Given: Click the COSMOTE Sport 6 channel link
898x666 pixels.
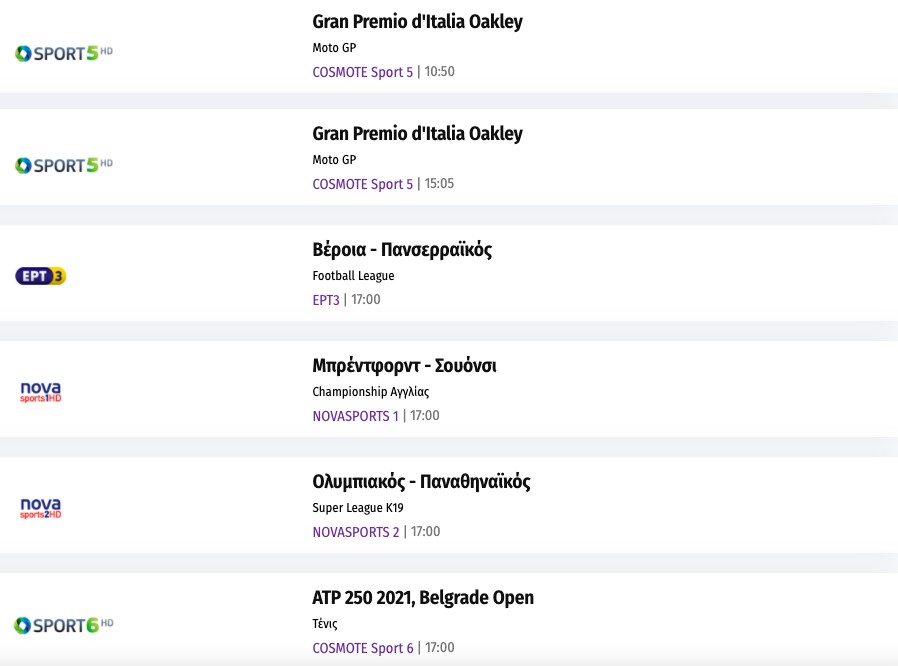Looking at the screenshot, I should 362,648.
